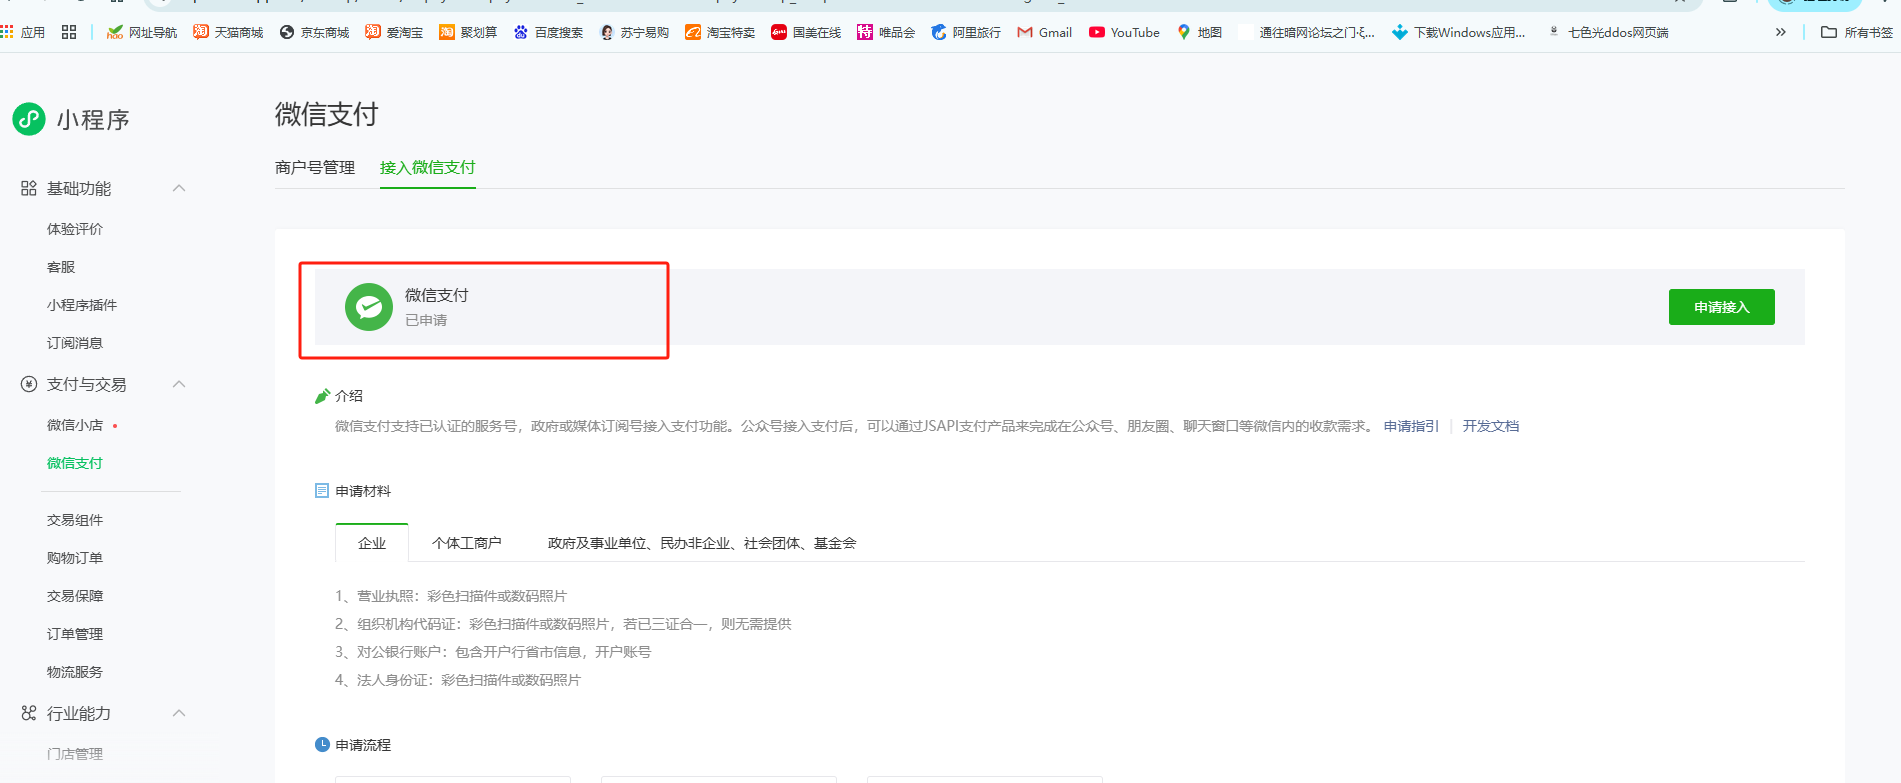Click the 法人身份证 requirement line
The height and width of the screenshot is (783, 1901).
pyautogui.click(x=458, y=680)
